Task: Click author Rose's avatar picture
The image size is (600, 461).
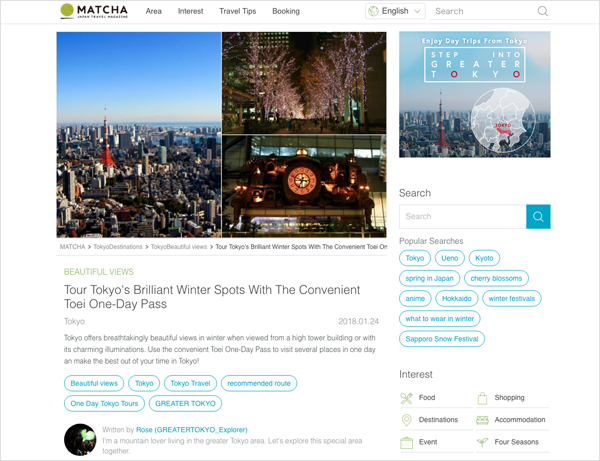Action: (x=80, y=440)
